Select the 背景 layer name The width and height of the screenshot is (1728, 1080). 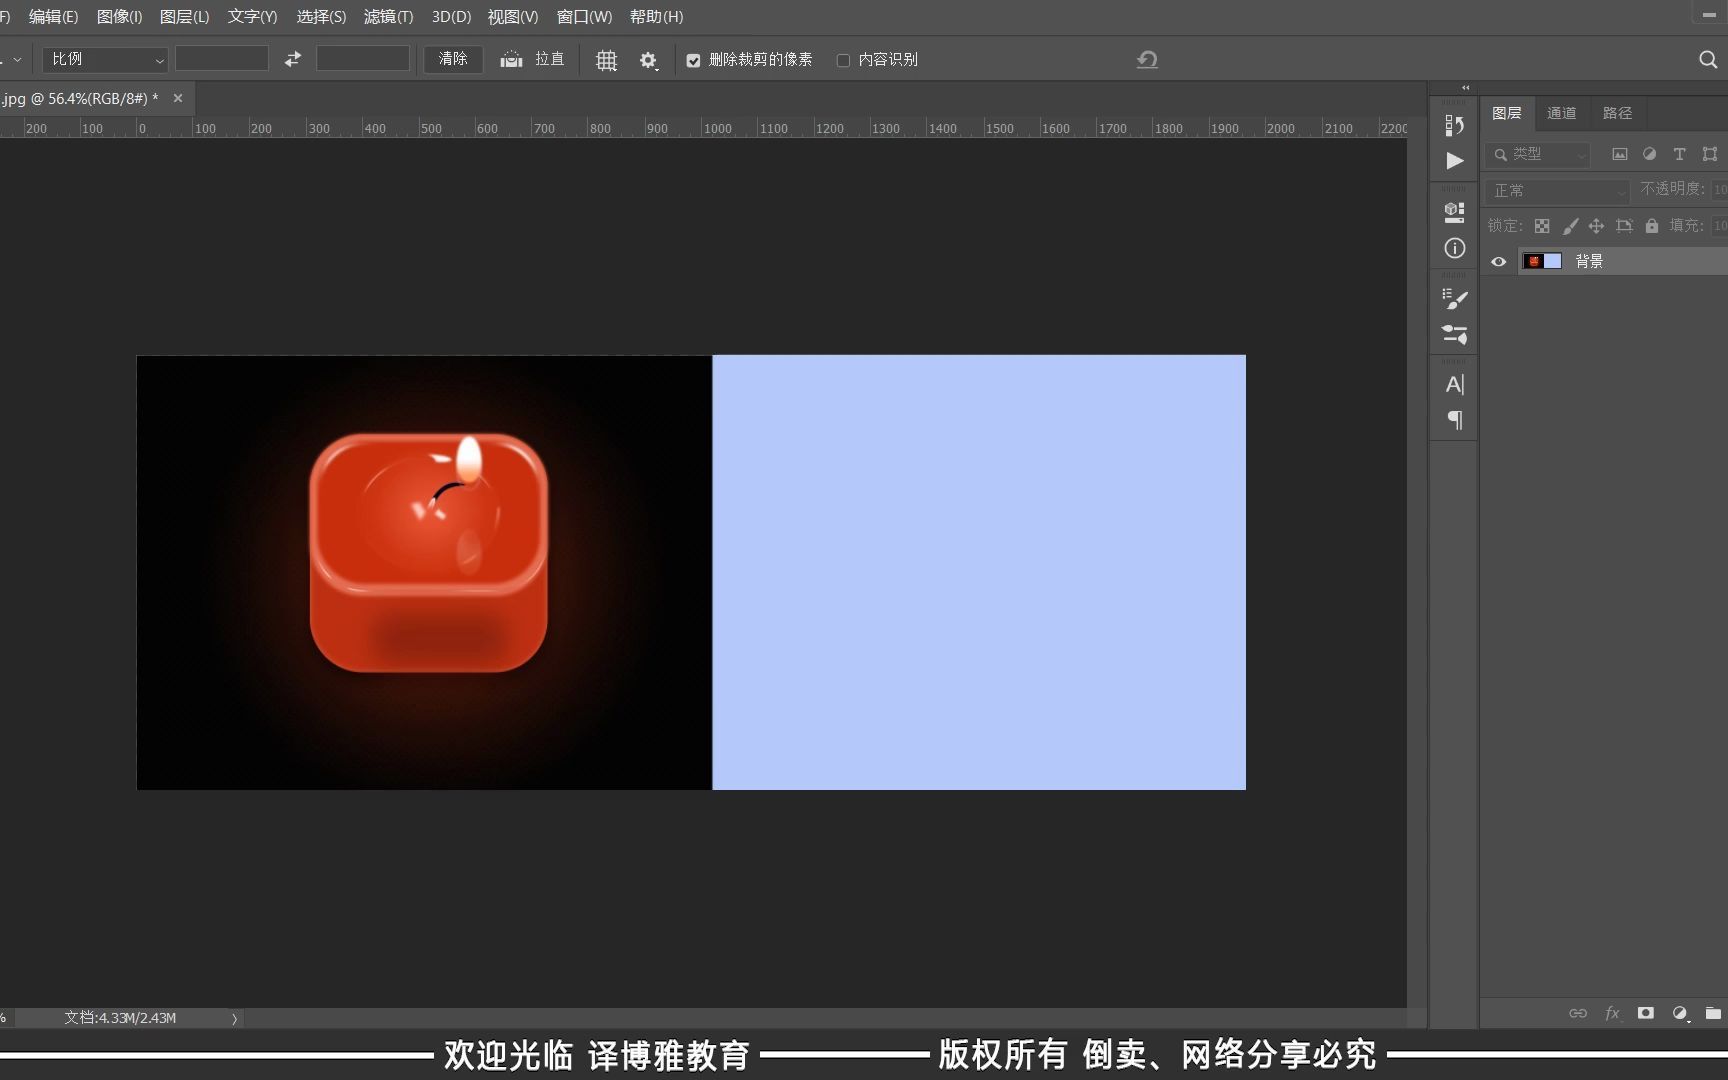tap(1589, 261)
